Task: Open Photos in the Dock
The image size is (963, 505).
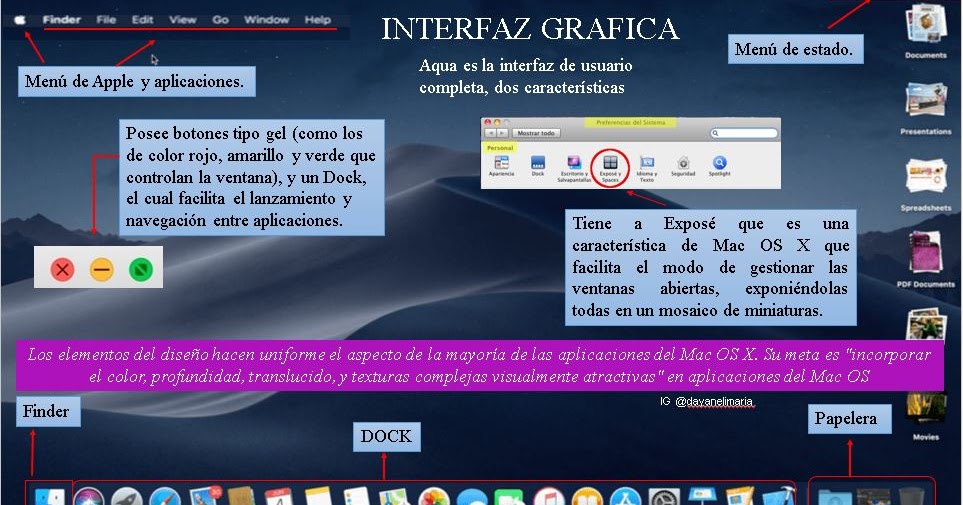Action: (434, 495)
